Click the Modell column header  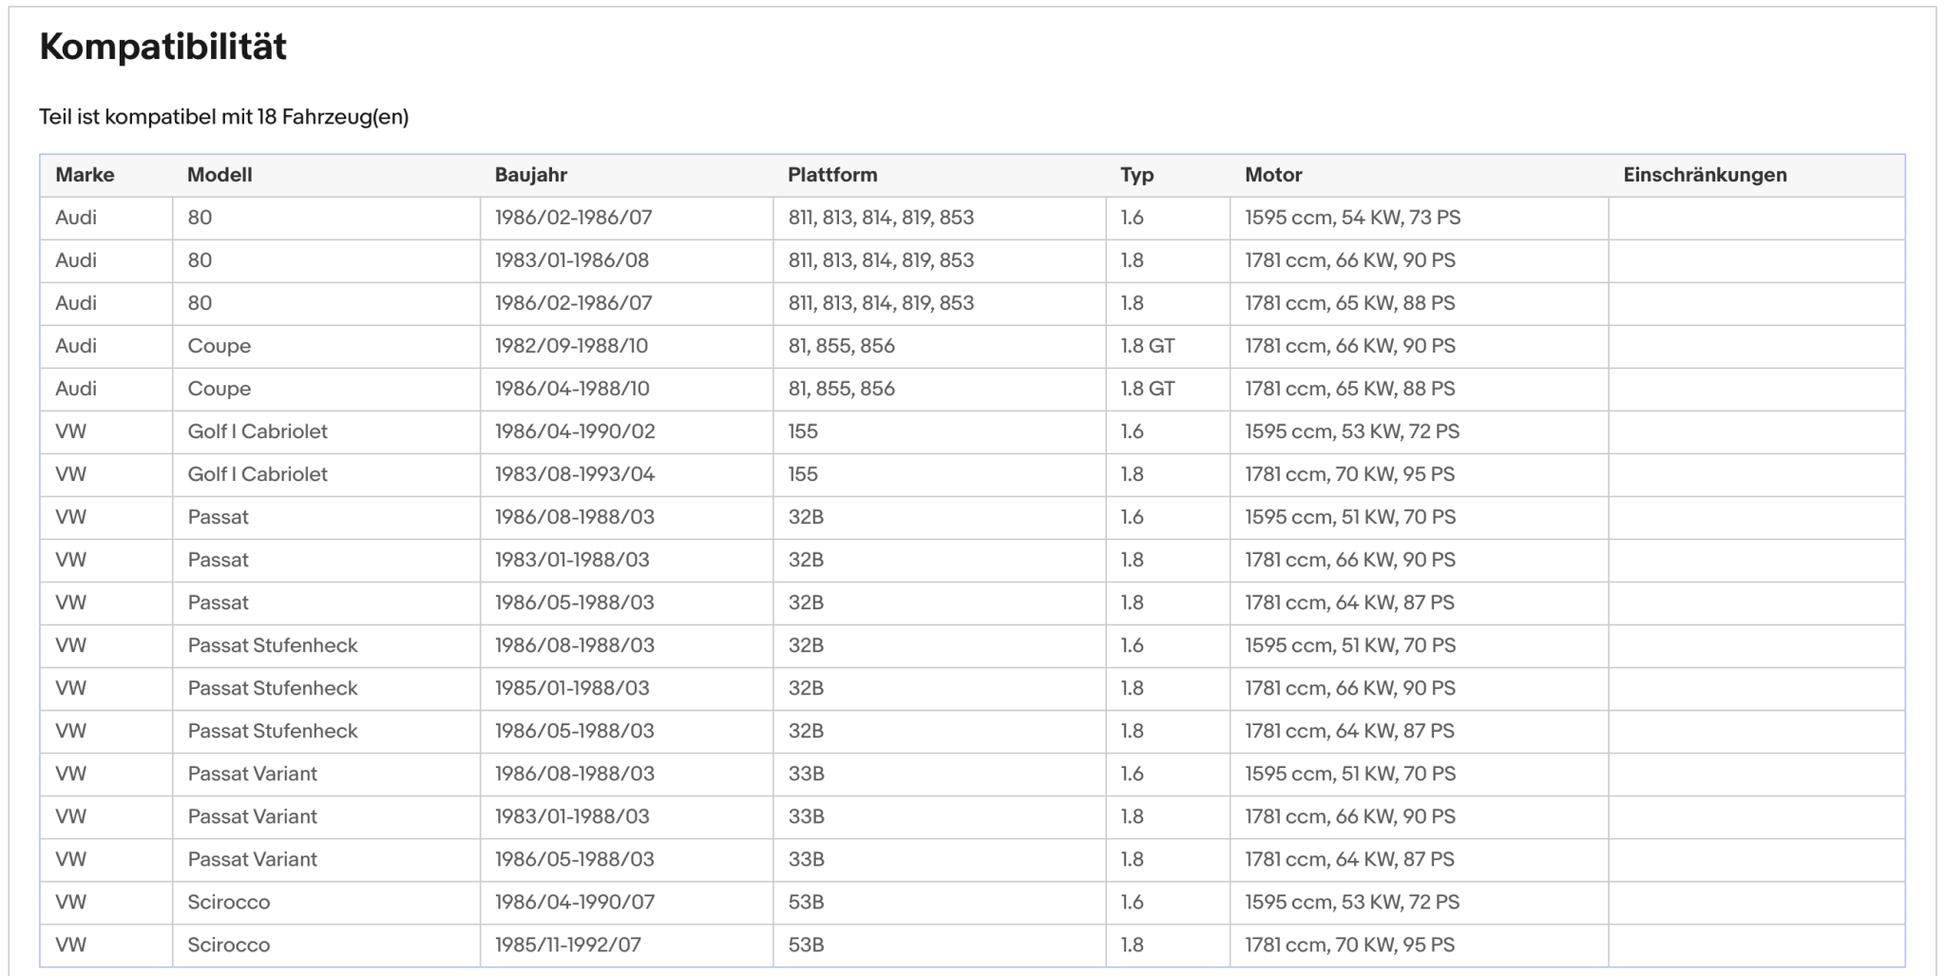pos(219,175)
